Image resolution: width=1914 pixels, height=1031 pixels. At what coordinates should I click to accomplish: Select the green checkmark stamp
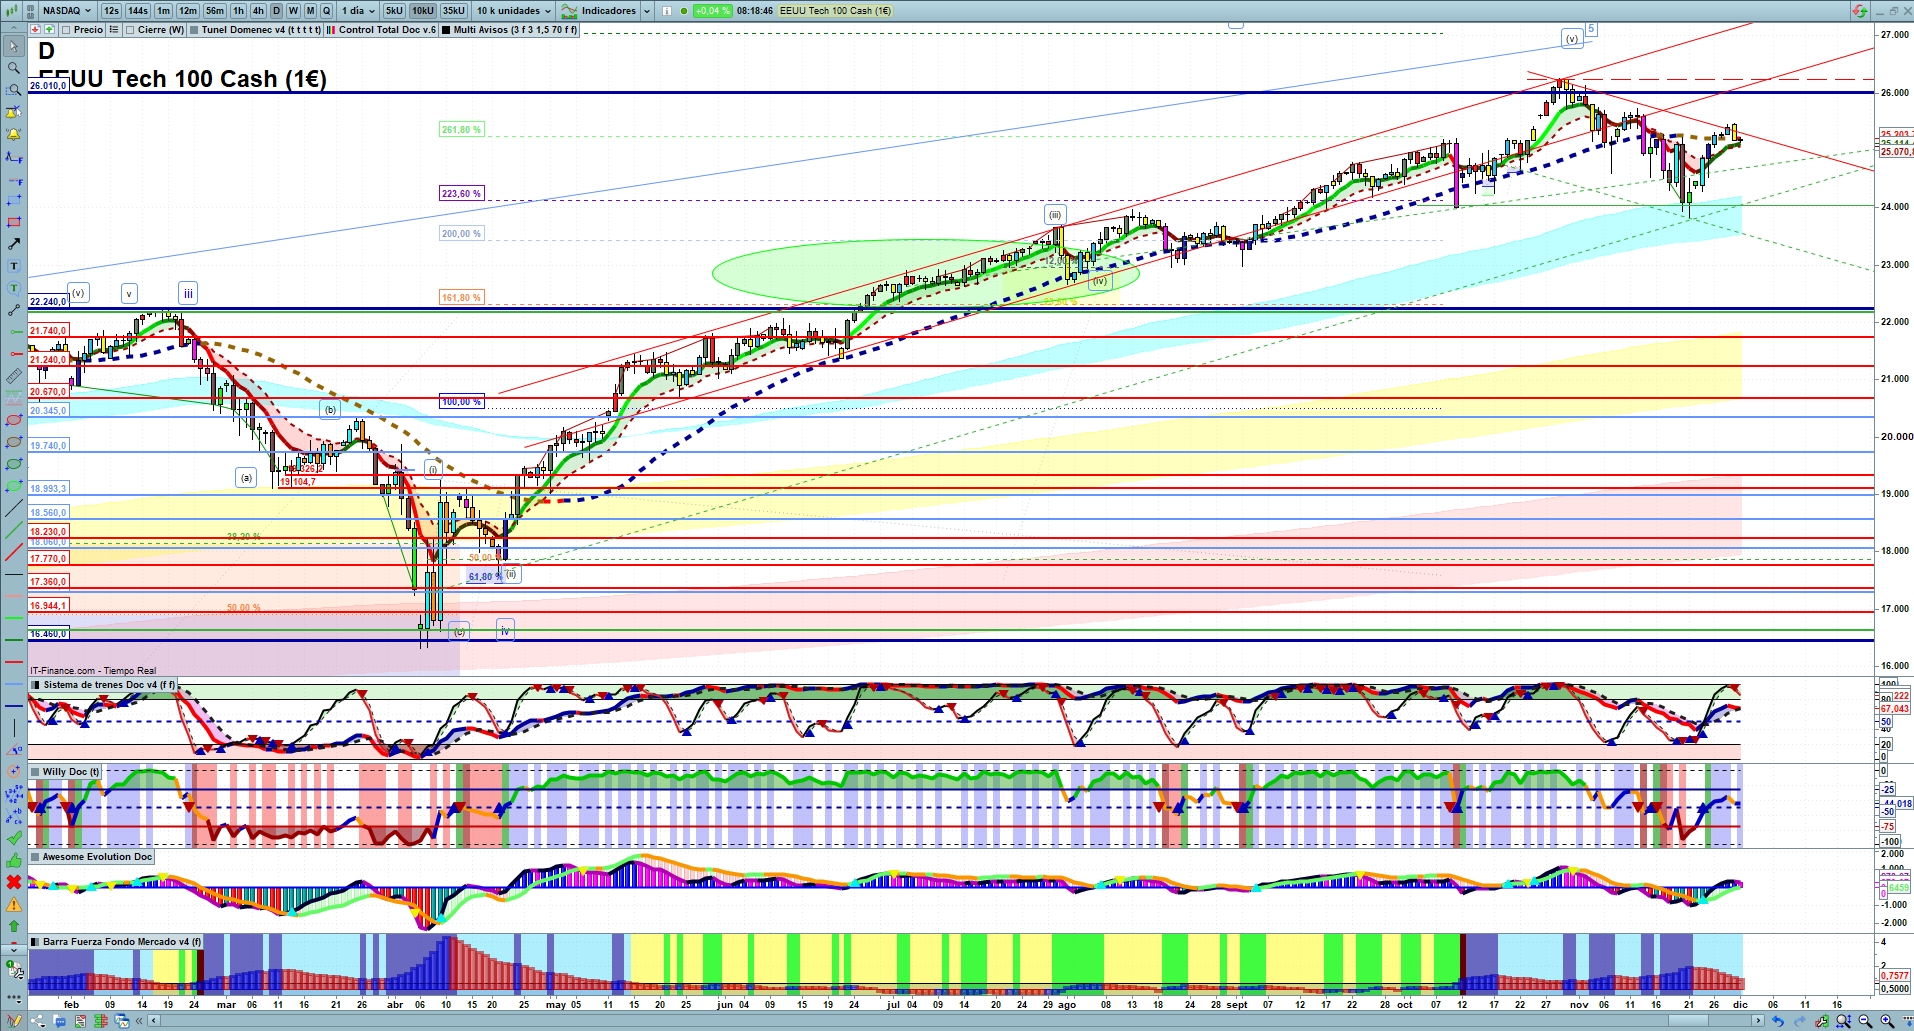[x=14, y=839]
